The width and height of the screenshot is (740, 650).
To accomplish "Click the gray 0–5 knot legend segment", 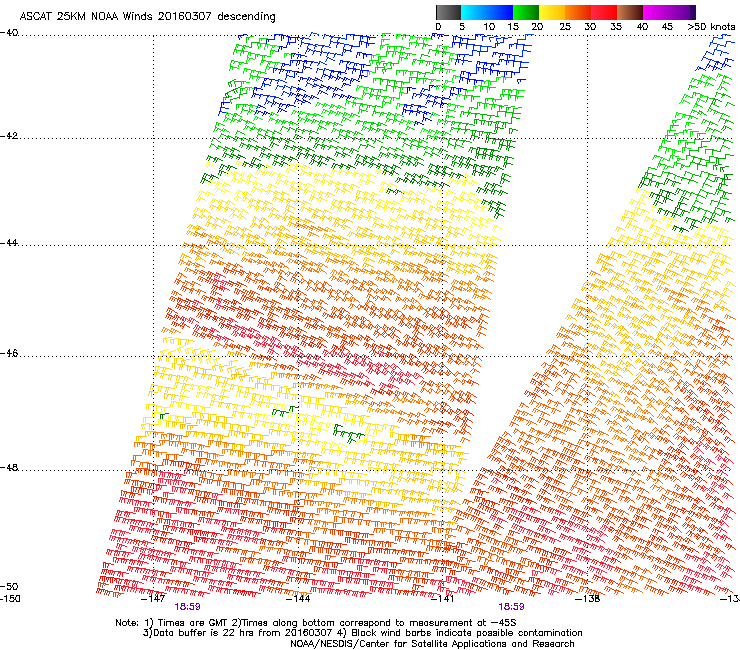I will (448, 12).
